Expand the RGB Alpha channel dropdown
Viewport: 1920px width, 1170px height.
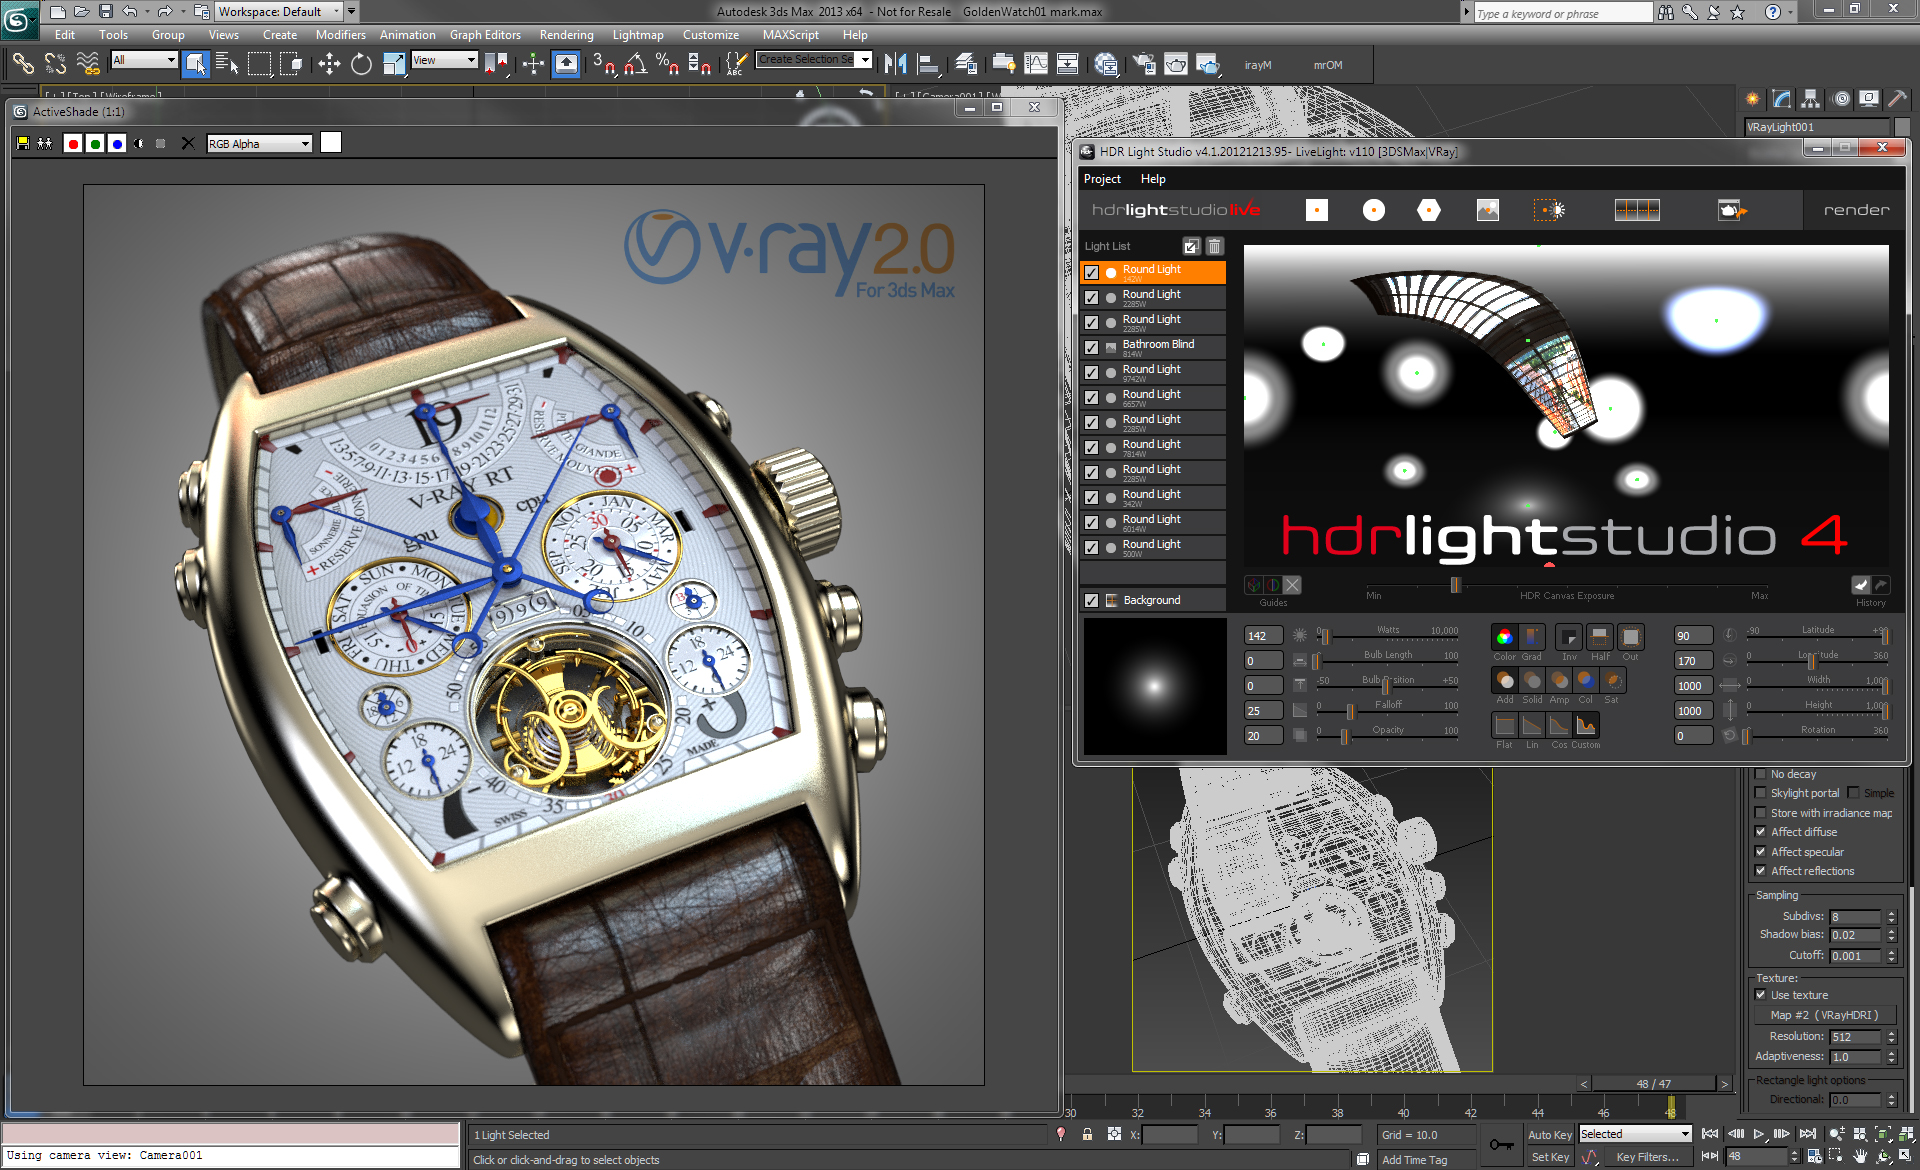pos(304,143)
